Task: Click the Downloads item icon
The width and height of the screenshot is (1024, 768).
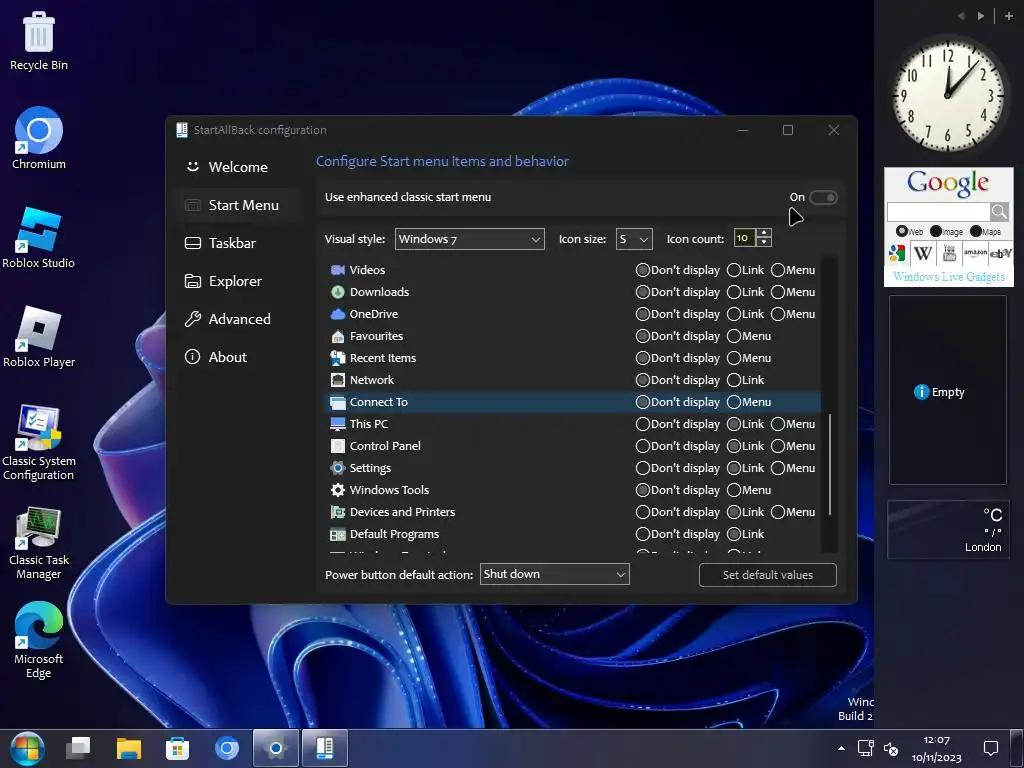Action: point(338,292)
